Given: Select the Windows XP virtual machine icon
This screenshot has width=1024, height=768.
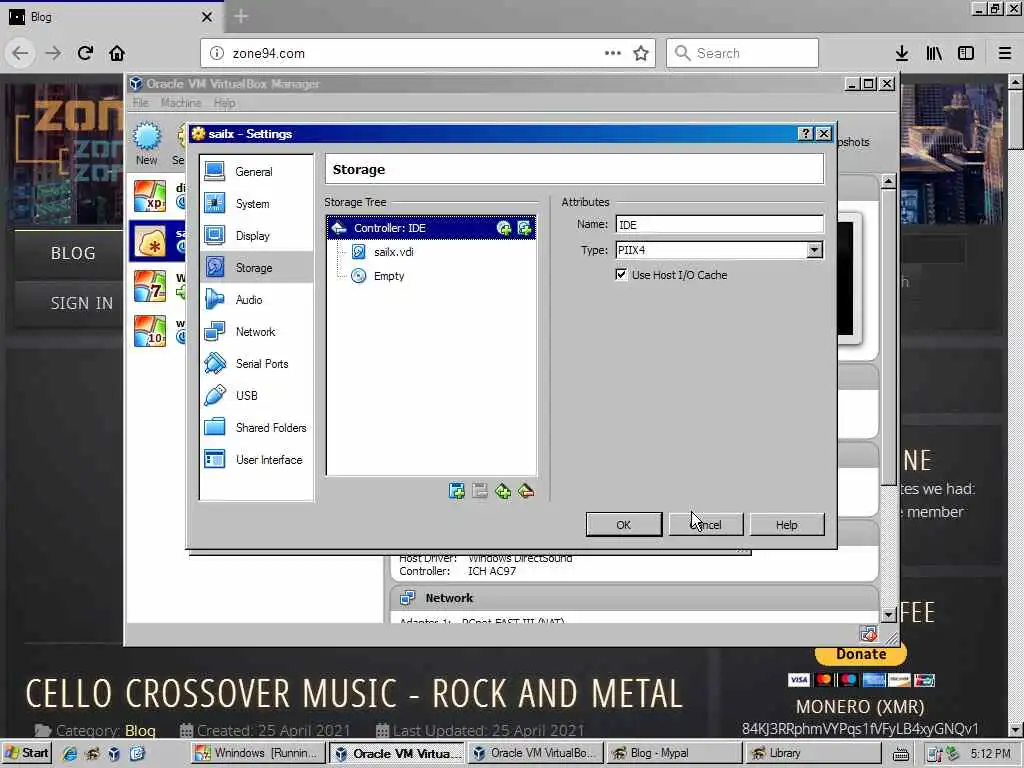Looking at the screenshot, I should (x=150, y=197).
